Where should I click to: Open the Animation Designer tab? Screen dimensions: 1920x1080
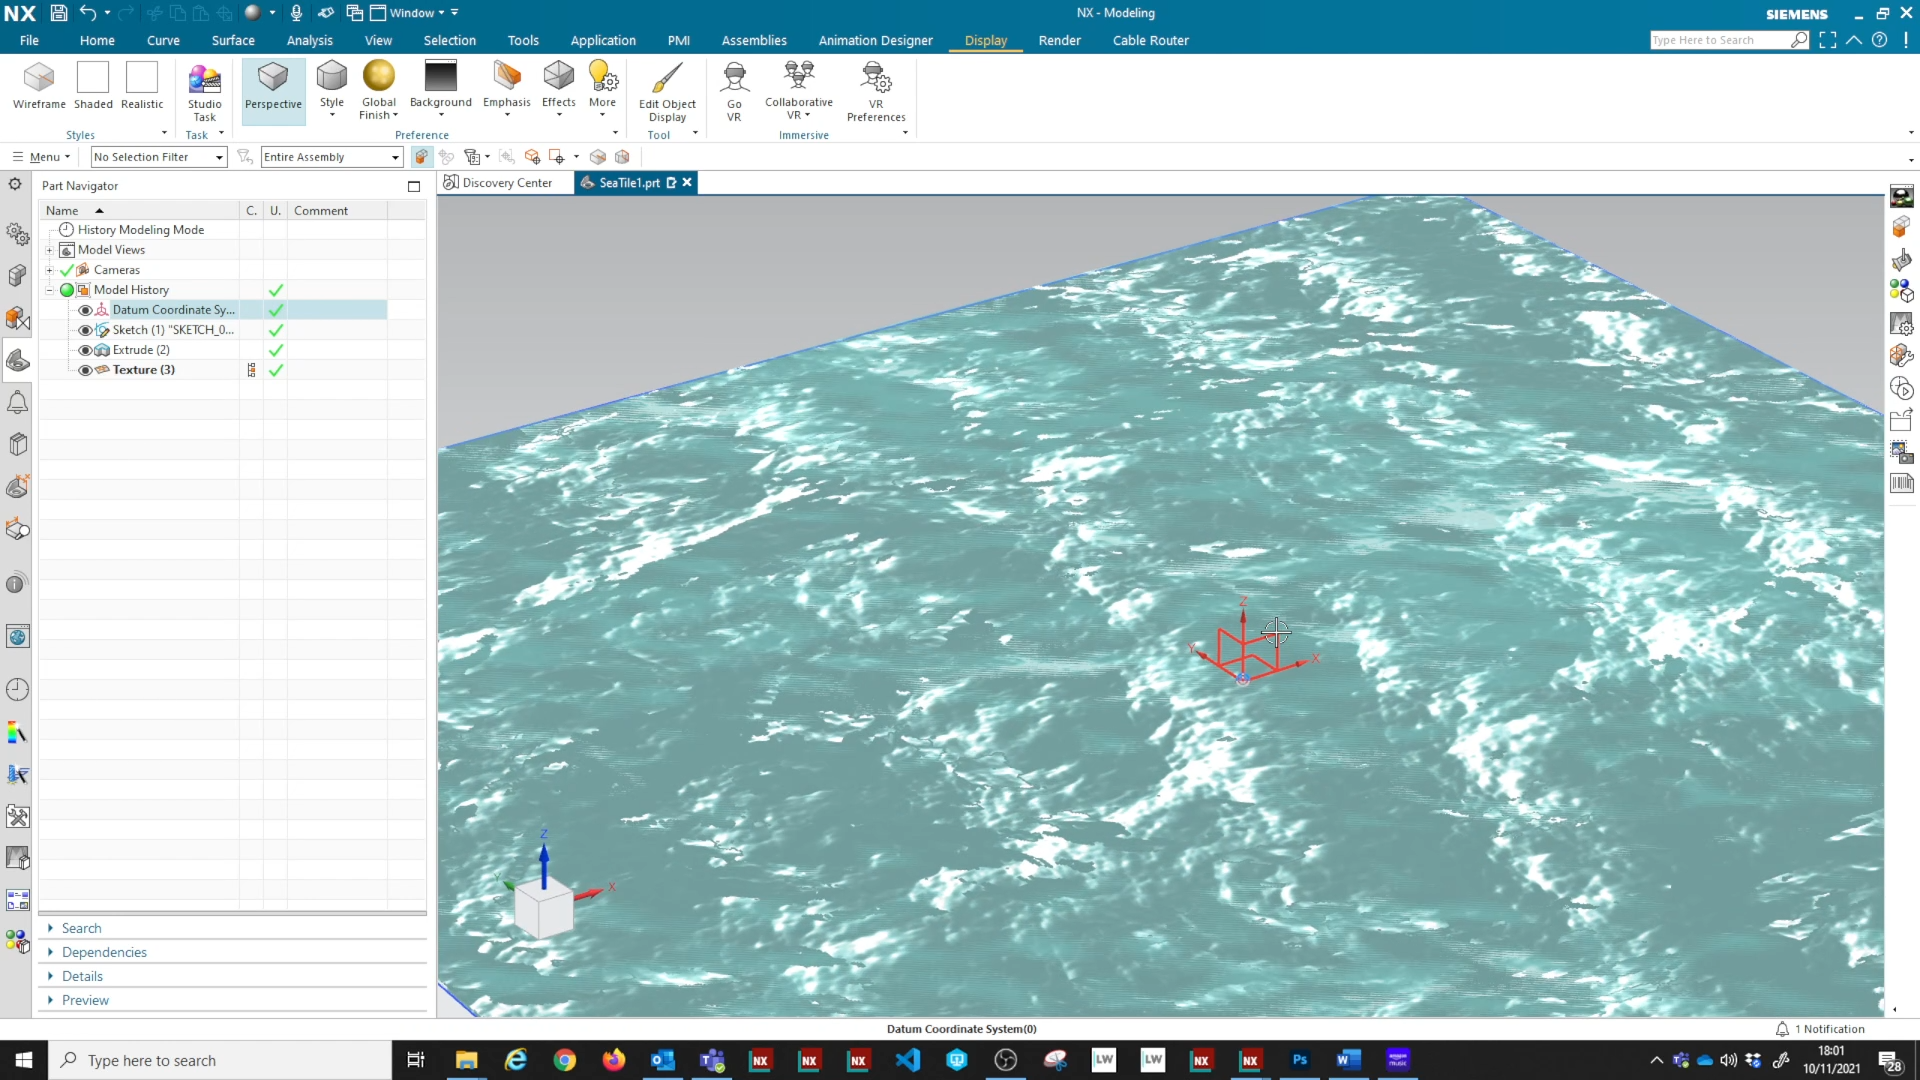[x=875, y=40]
